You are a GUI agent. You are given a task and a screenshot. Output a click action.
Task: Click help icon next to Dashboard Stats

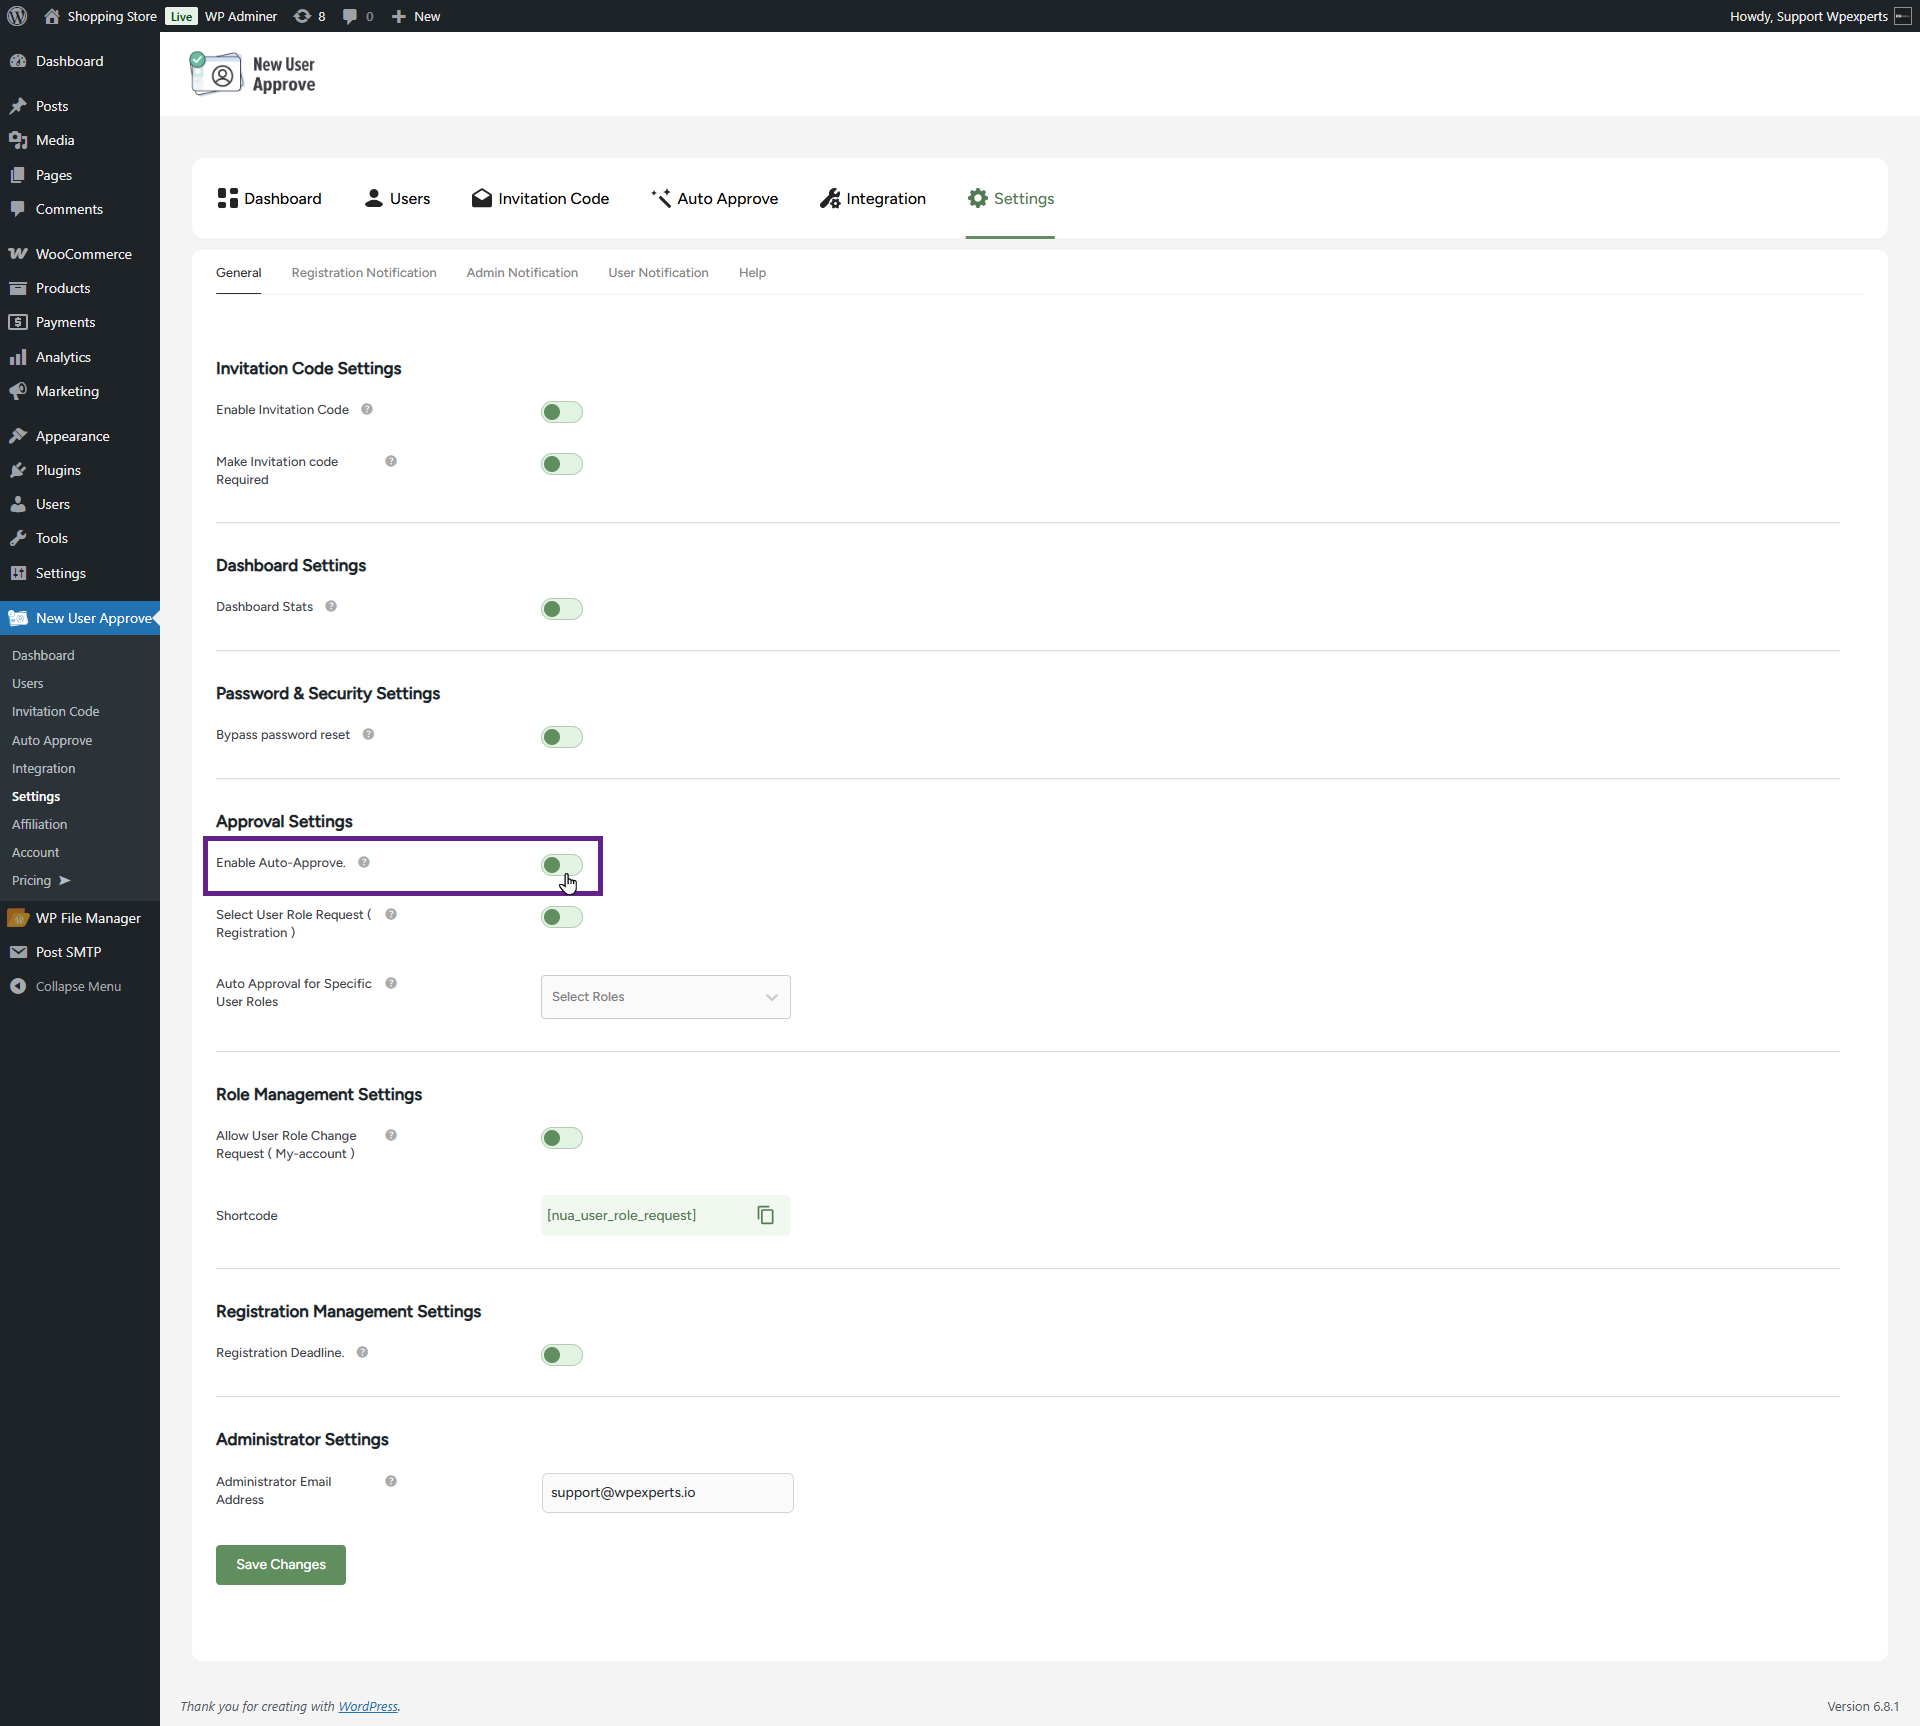click(331, 606)
